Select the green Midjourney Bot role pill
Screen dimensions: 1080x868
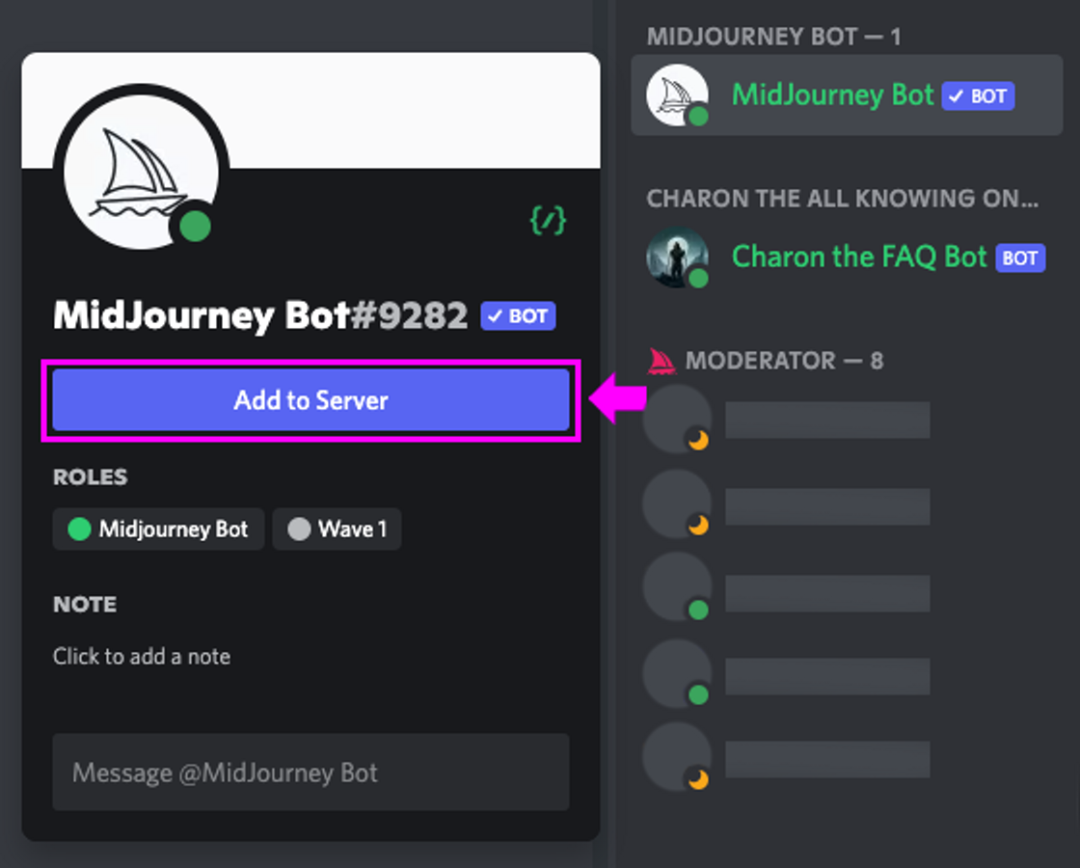[157, 529]
